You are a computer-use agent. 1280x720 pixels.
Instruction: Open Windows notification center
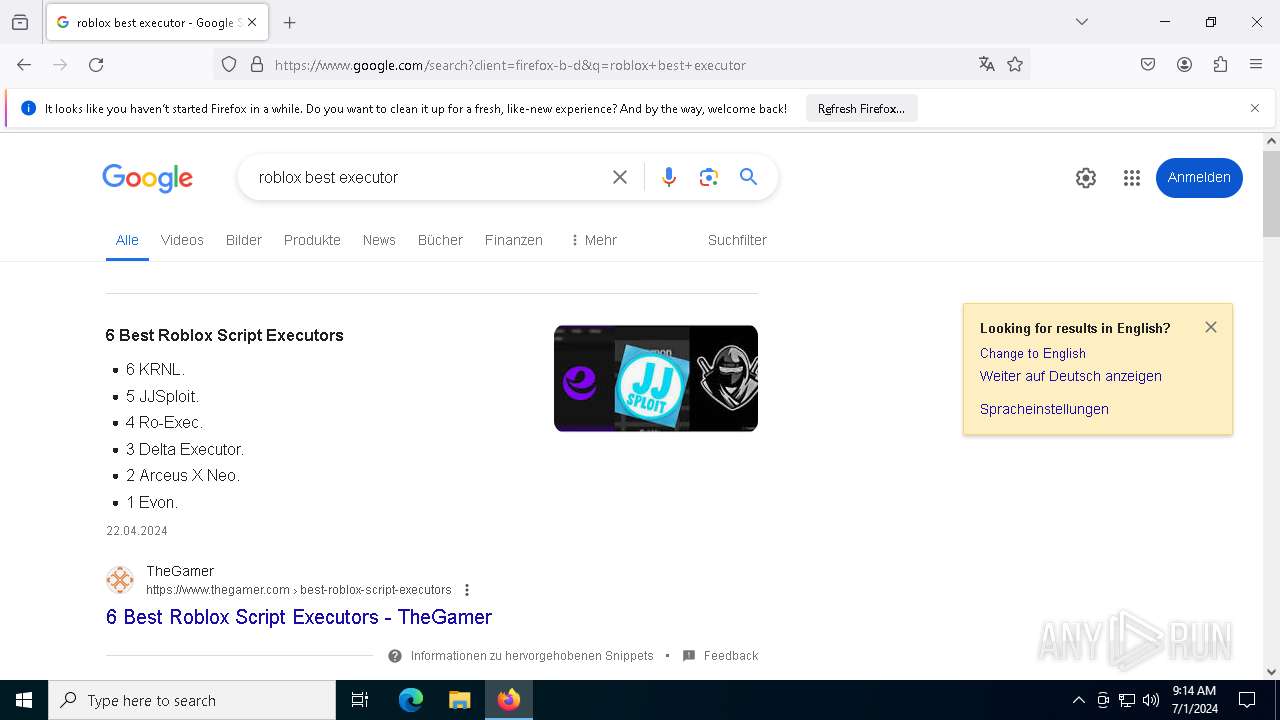pos(1247,700)
